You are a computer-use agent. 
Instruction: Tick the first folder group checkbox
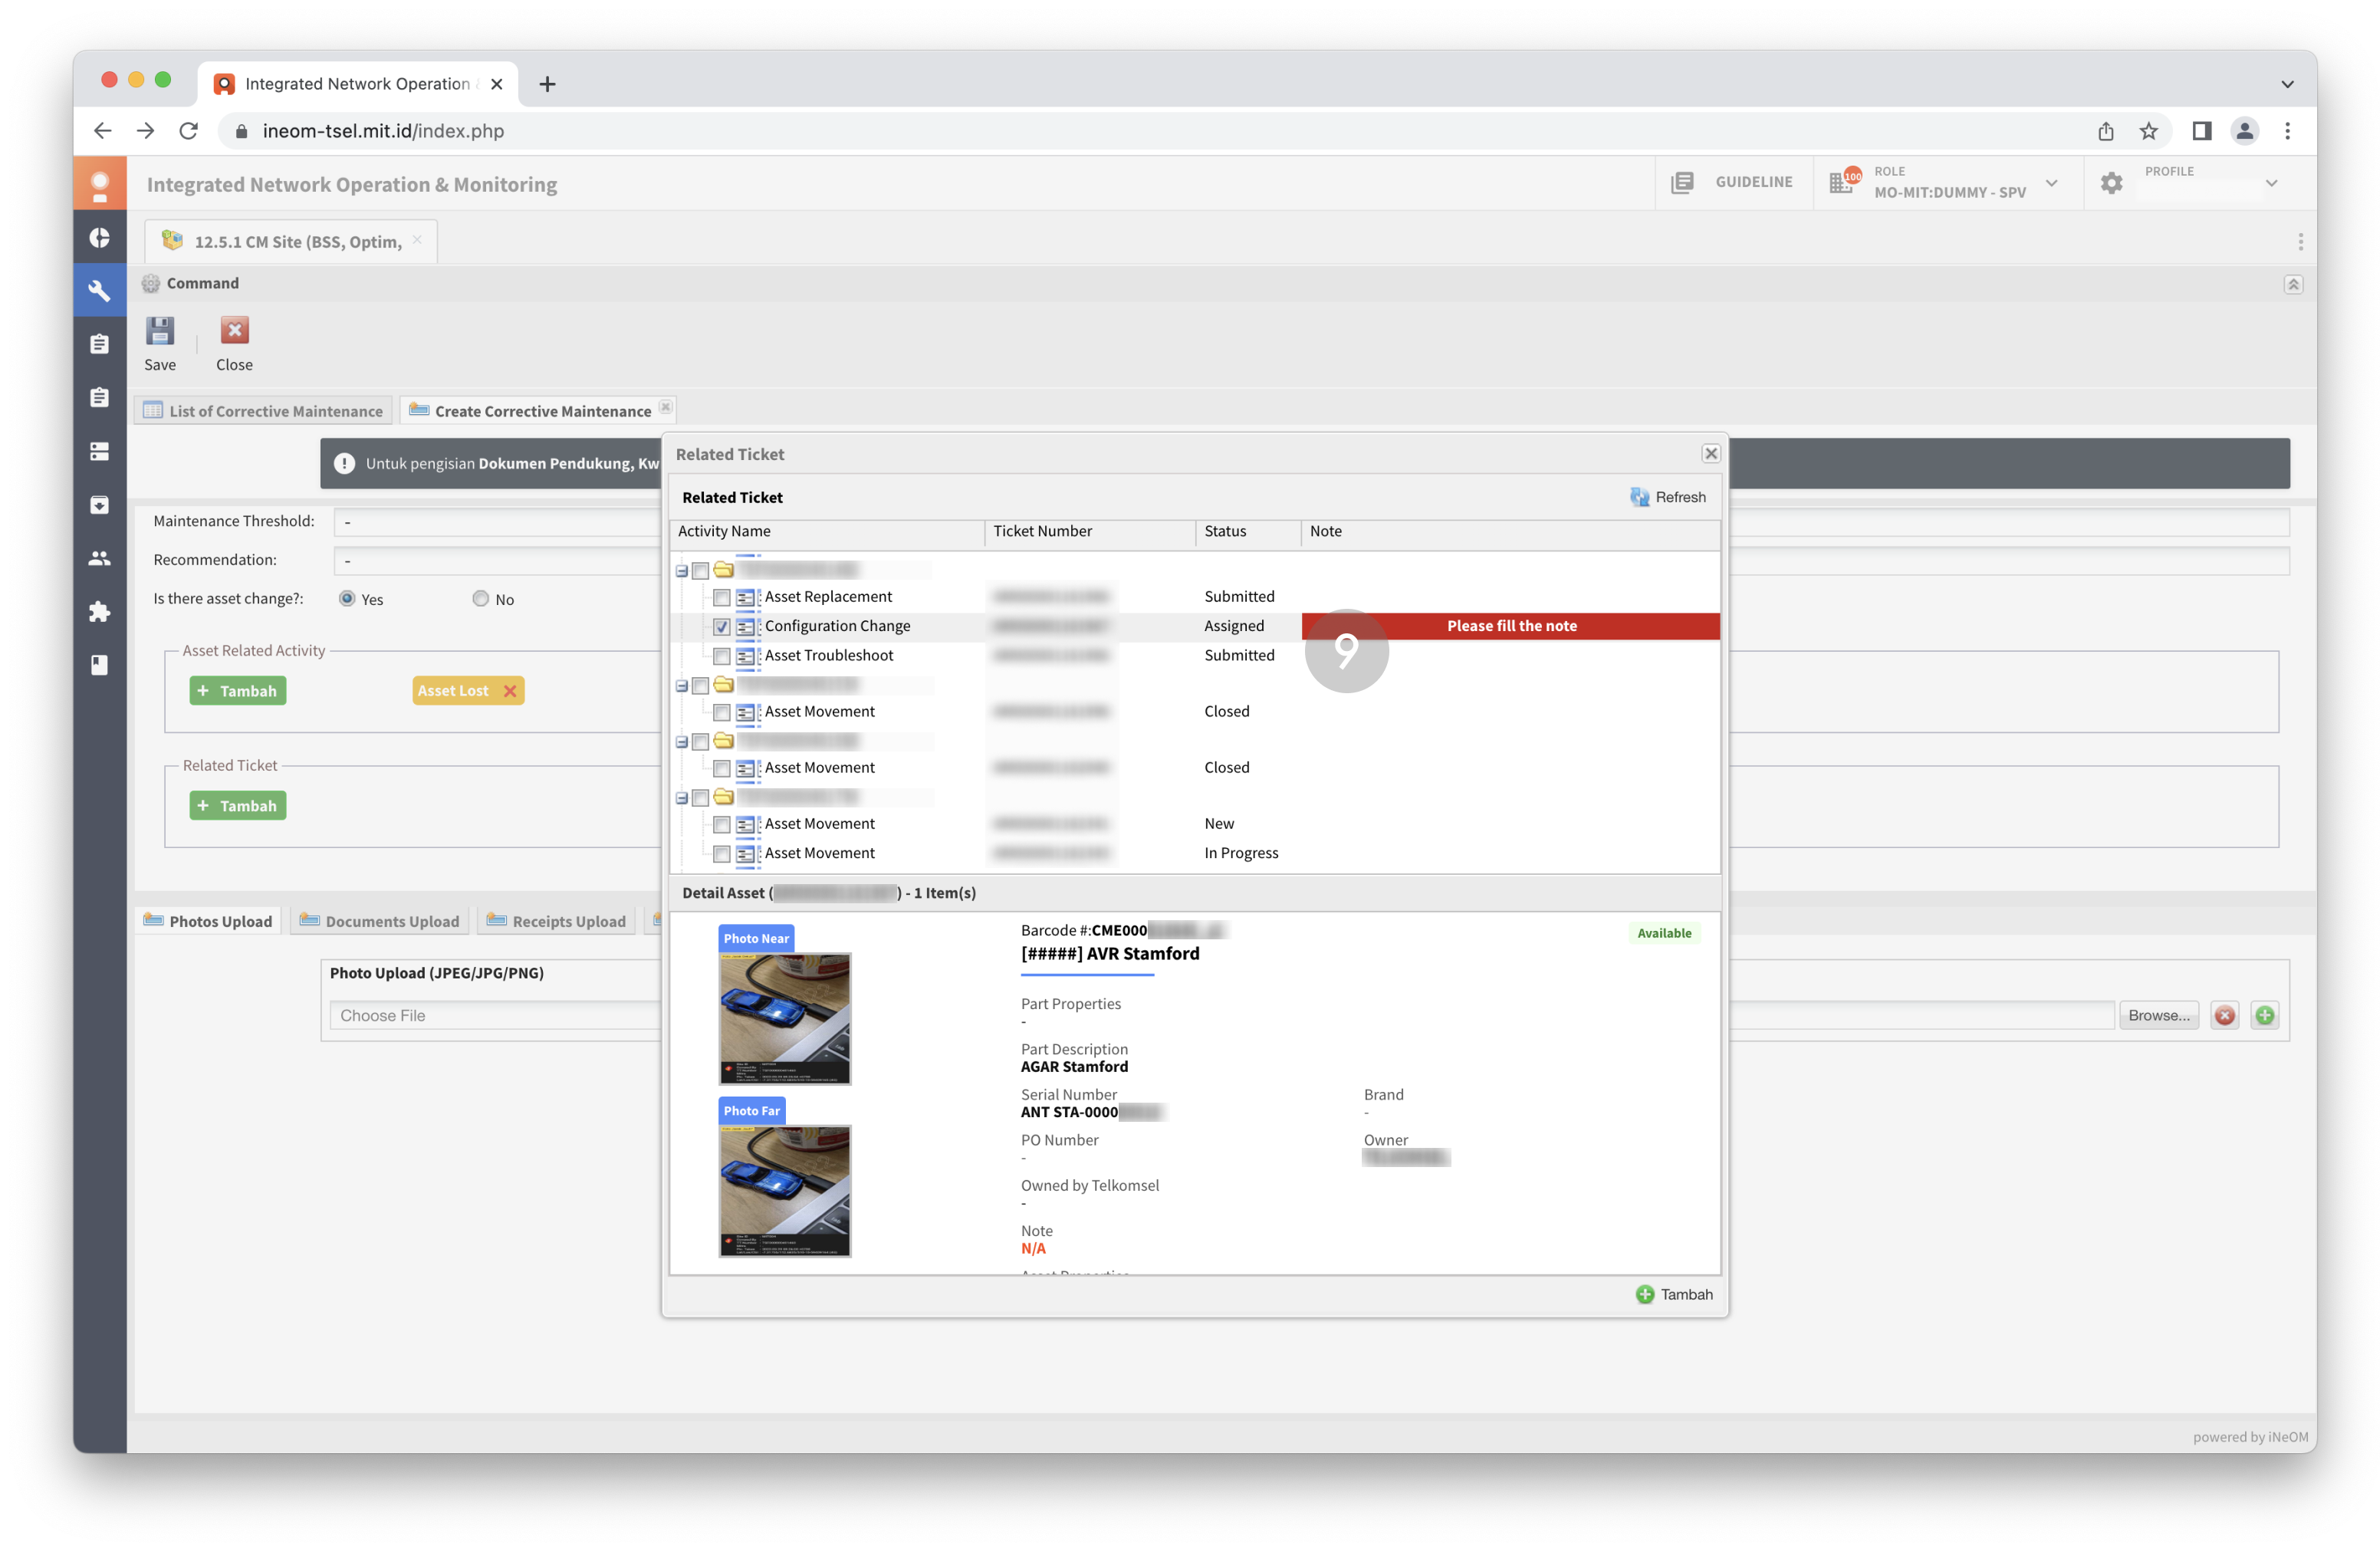tap(700, 570)
